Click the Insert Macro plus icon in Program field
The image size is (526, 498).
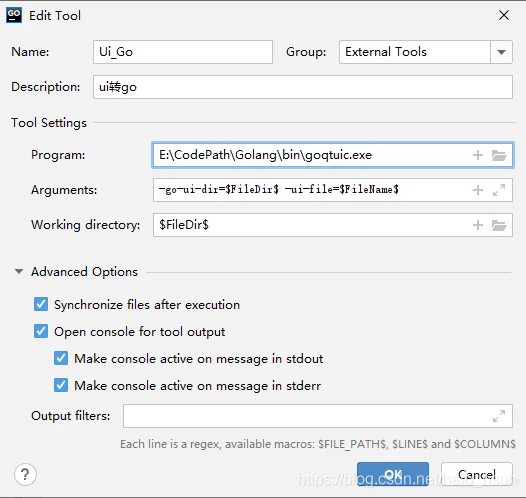pos(478,155)
